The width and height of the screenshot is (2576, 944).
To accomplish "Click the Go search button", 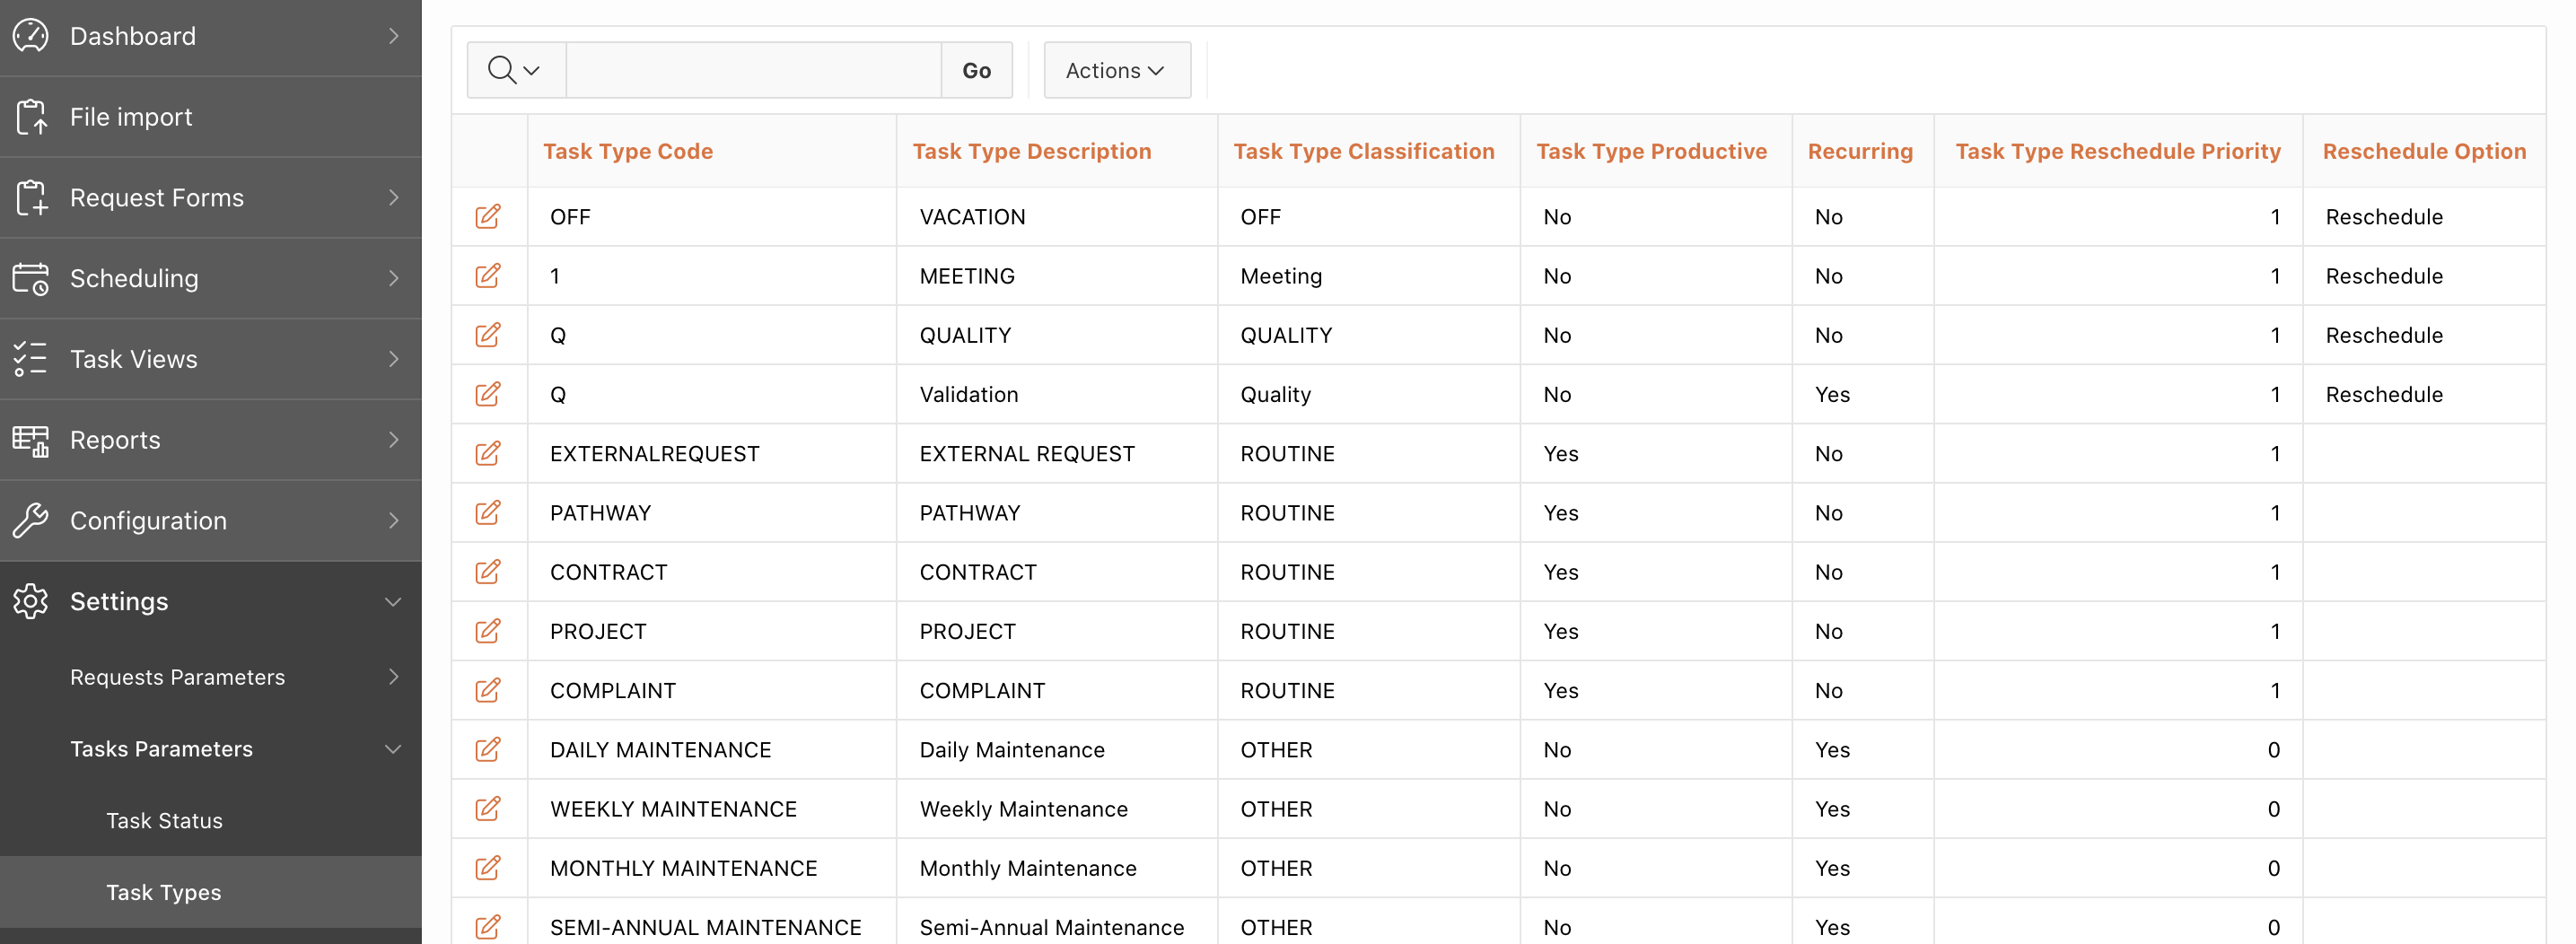I will (x=977, y=70).
